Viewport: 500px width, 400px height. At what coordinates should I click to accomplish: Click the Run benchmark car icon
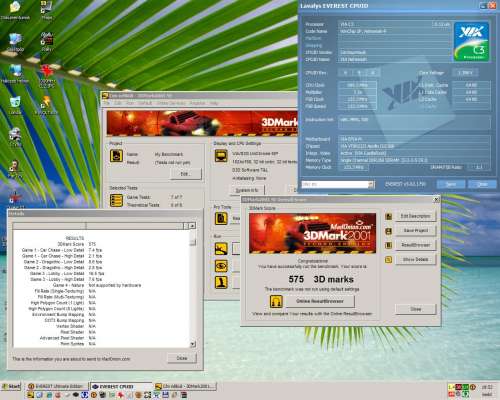[221, 248]
